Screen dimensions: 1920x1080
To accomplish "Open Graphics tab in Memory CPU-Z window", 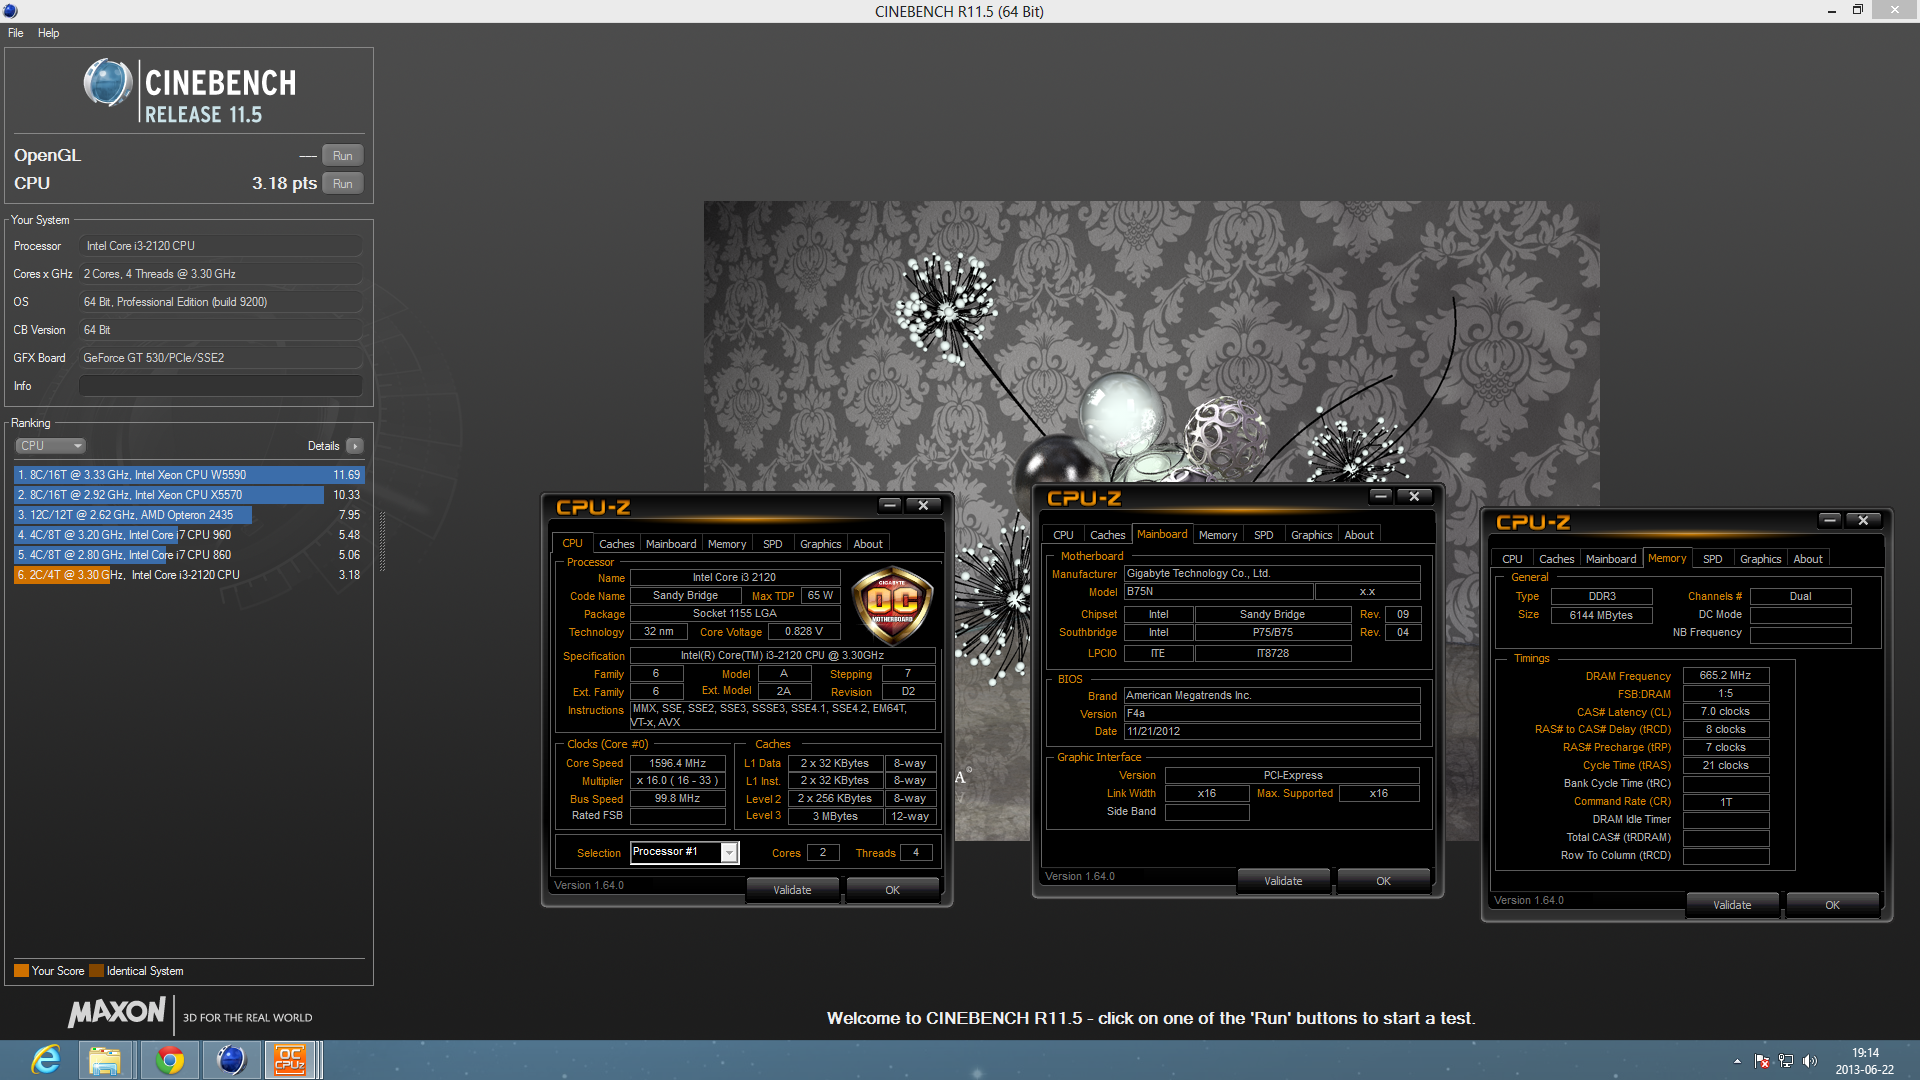I will click(x=1761, y=559).
